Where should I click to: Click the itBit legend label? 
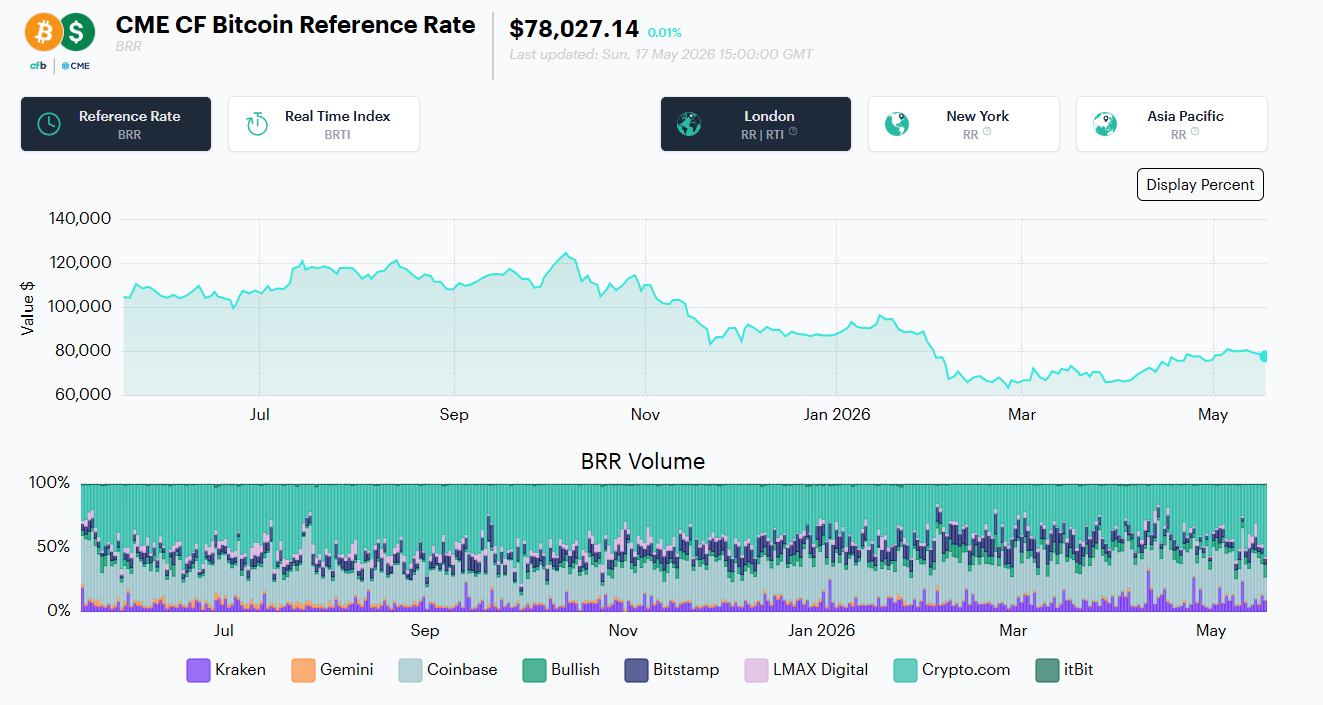coord(1079,670)
